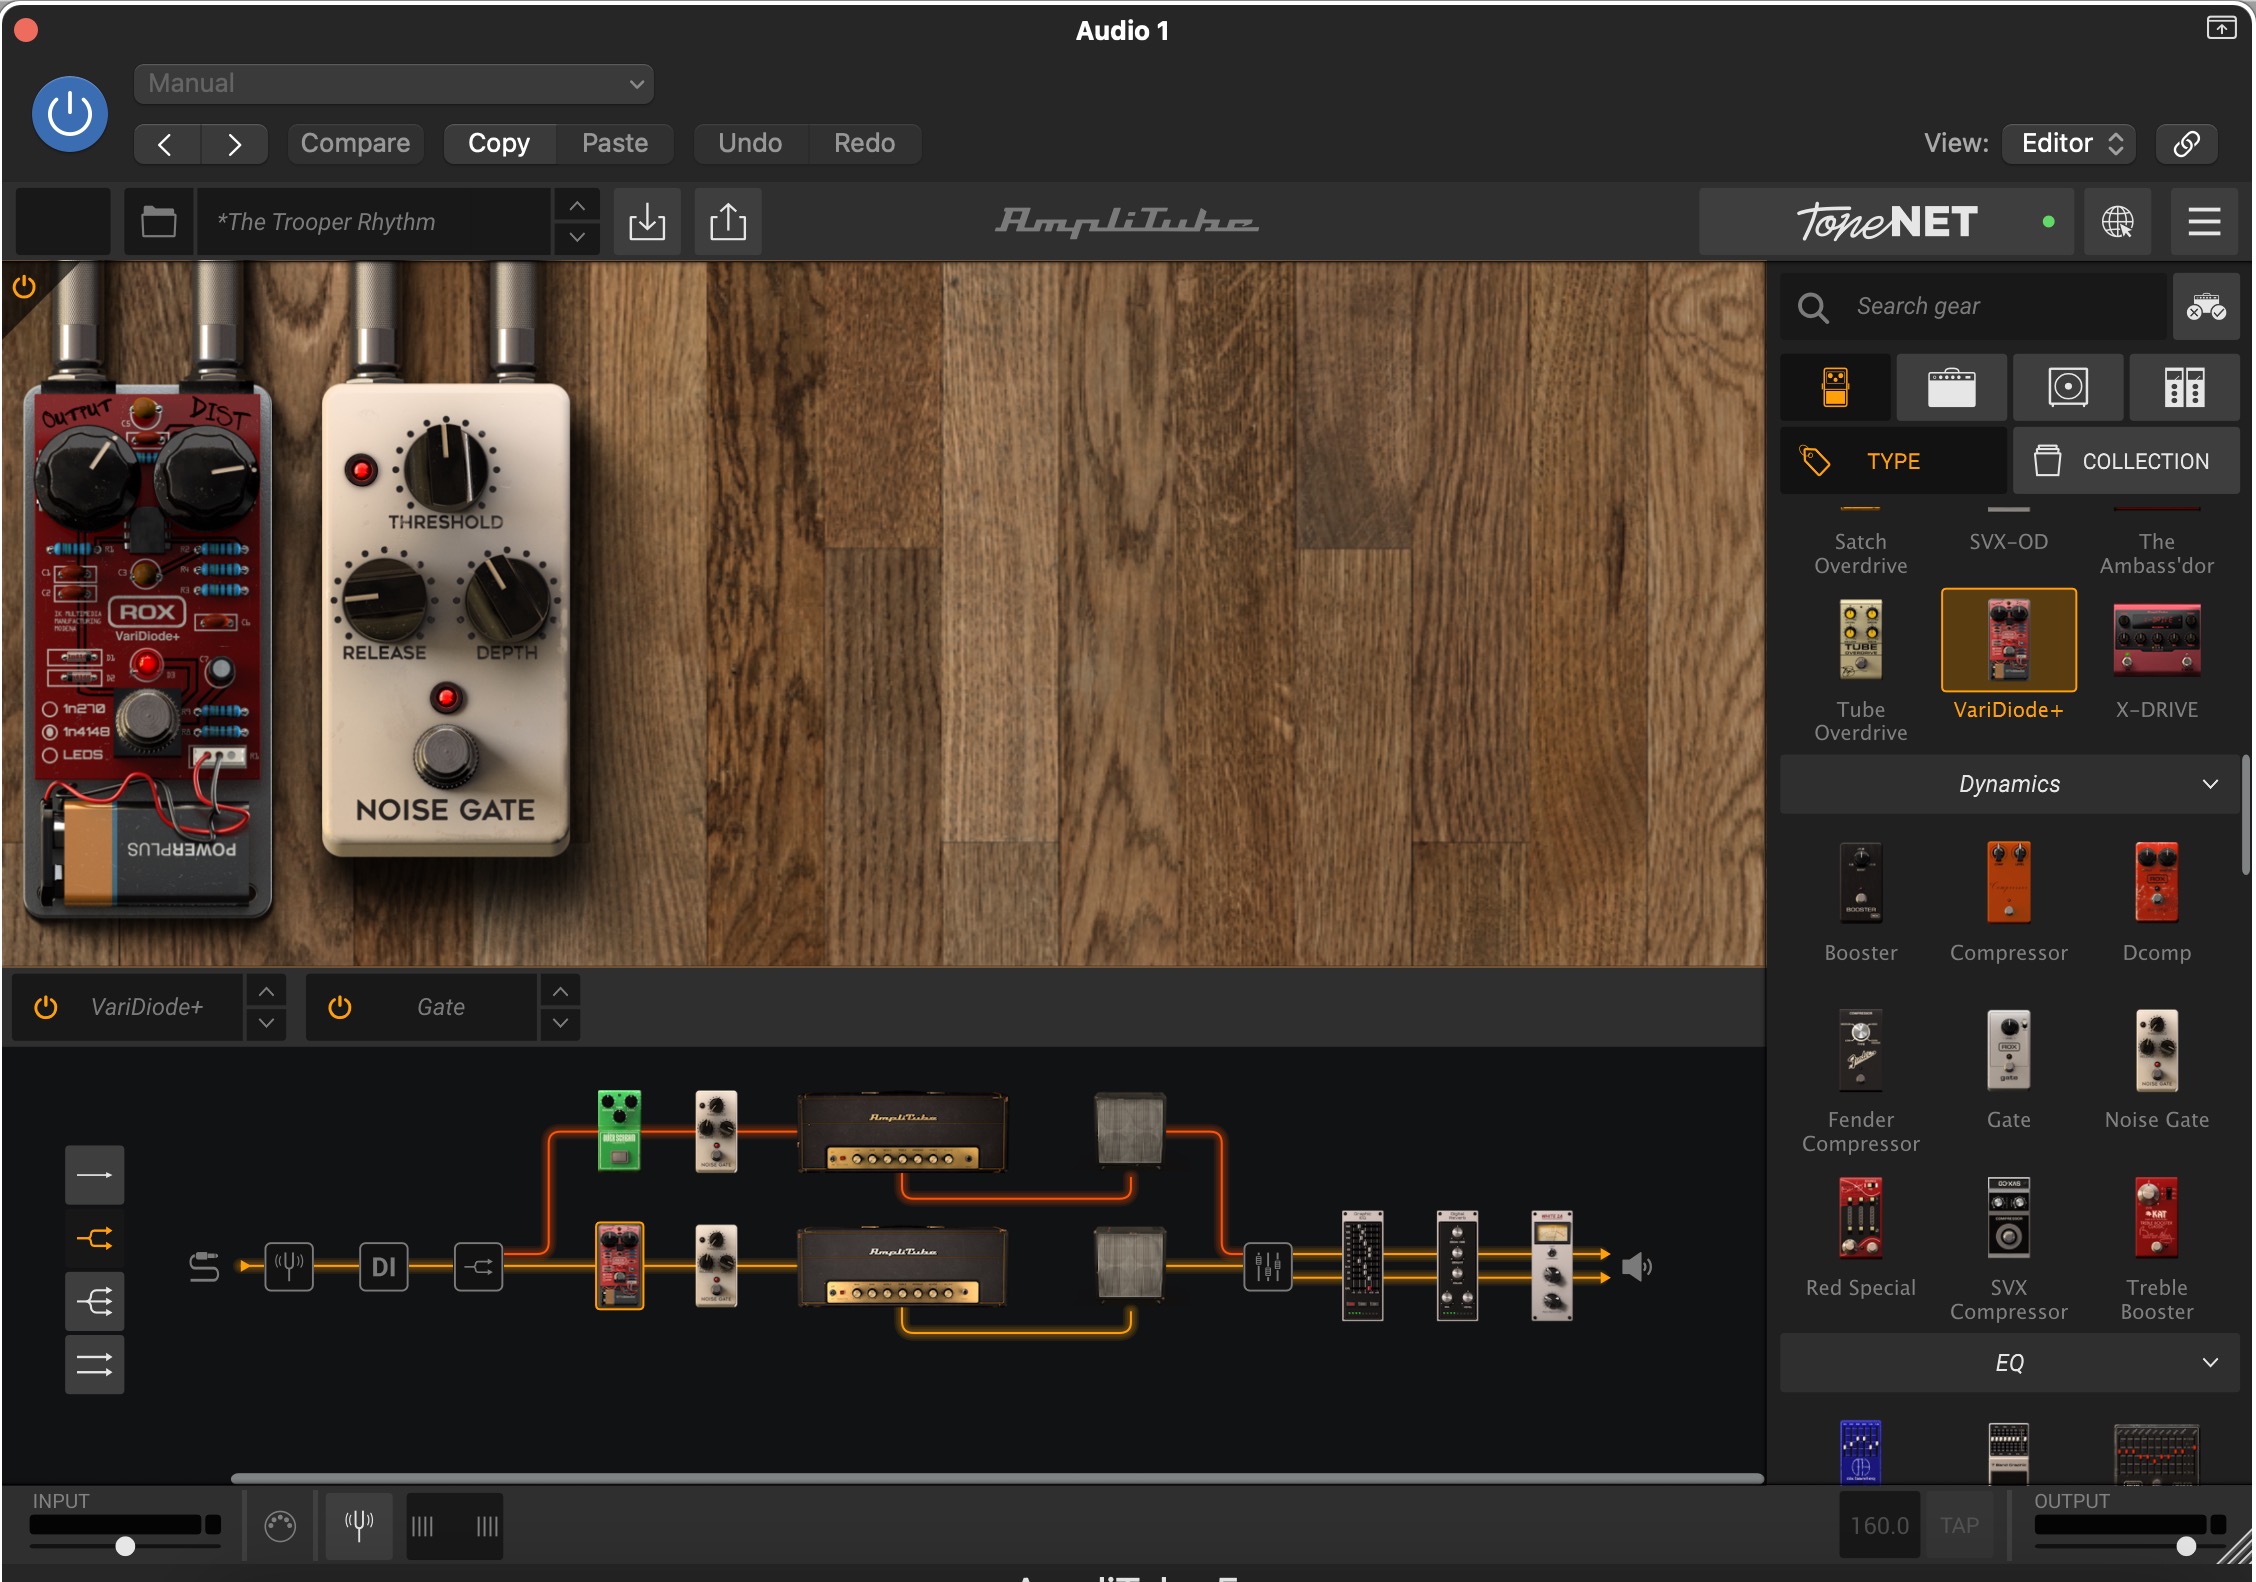
Task: Toggle Gate slot power button
Action: click(x=340, y=1007)
